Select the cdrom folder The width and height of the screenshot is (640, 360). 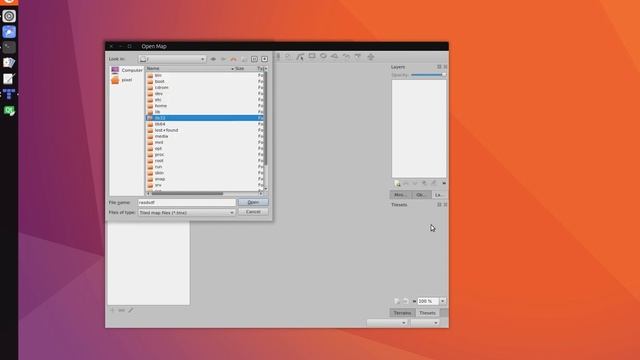(x=204, y=87)
